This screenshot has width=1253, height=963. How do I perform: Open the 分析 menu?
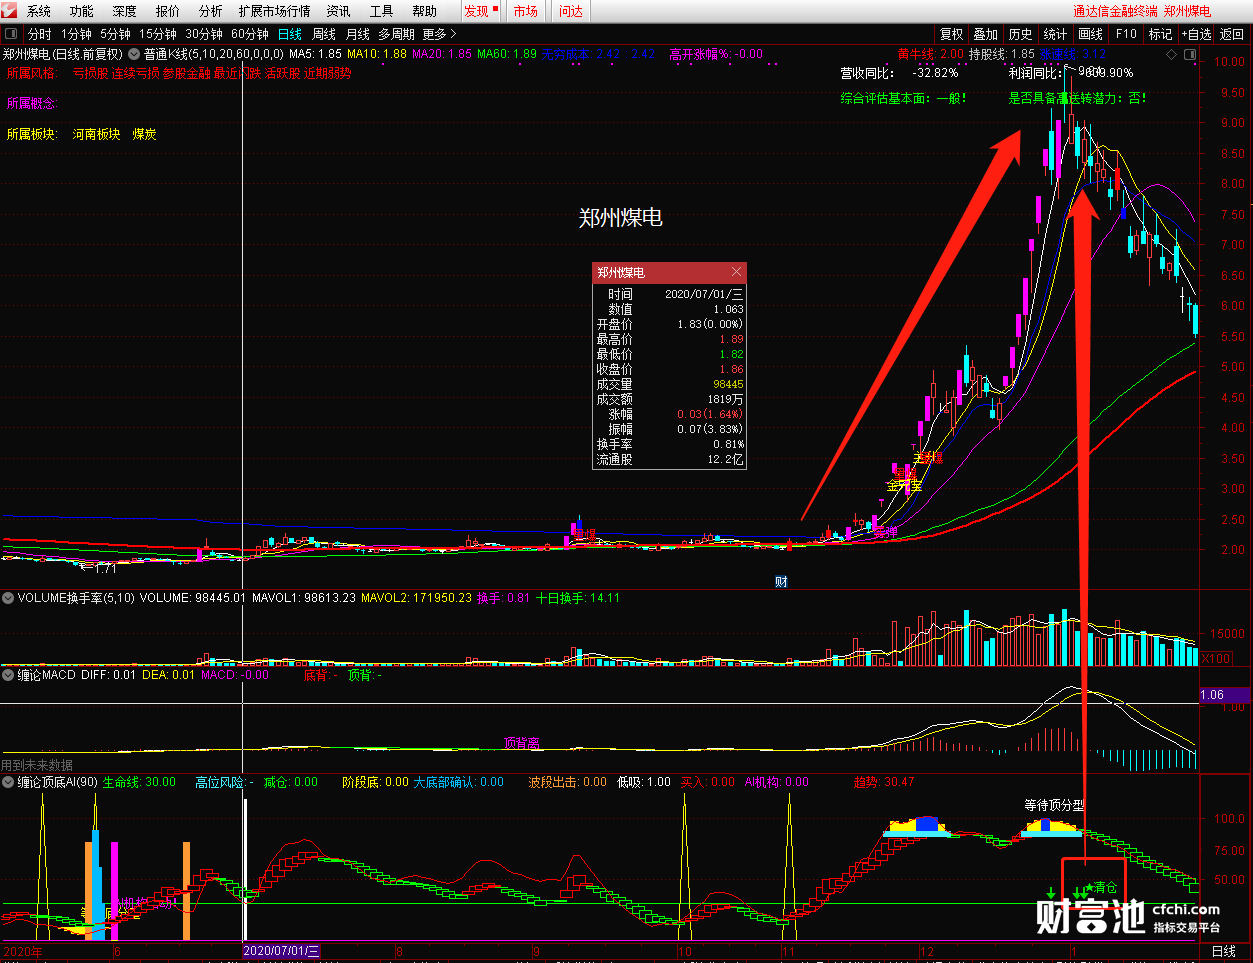(x=211, y=11)
